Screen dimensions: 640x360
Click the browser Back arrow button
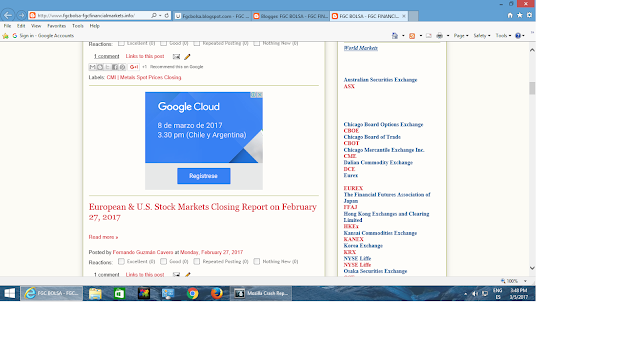pos(8,16)
